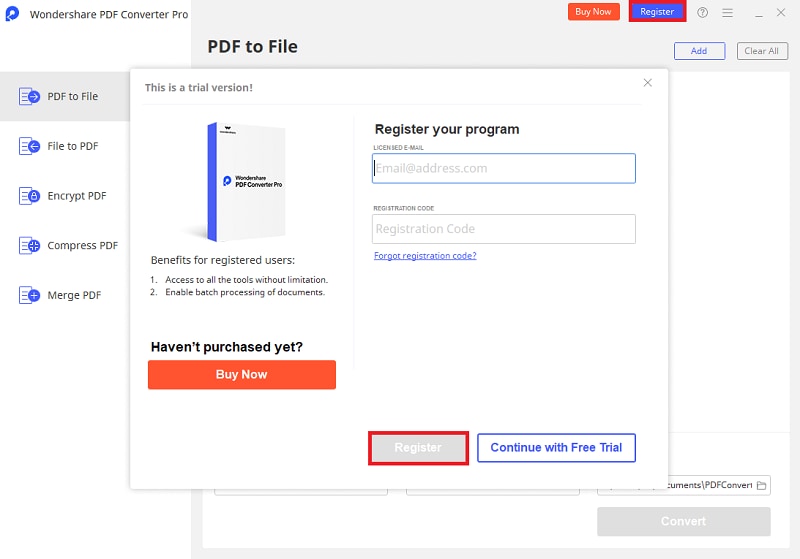Viewport: 800px width, 559px height.
Task: Click the Registration Code field
Action: click(504, 229)
